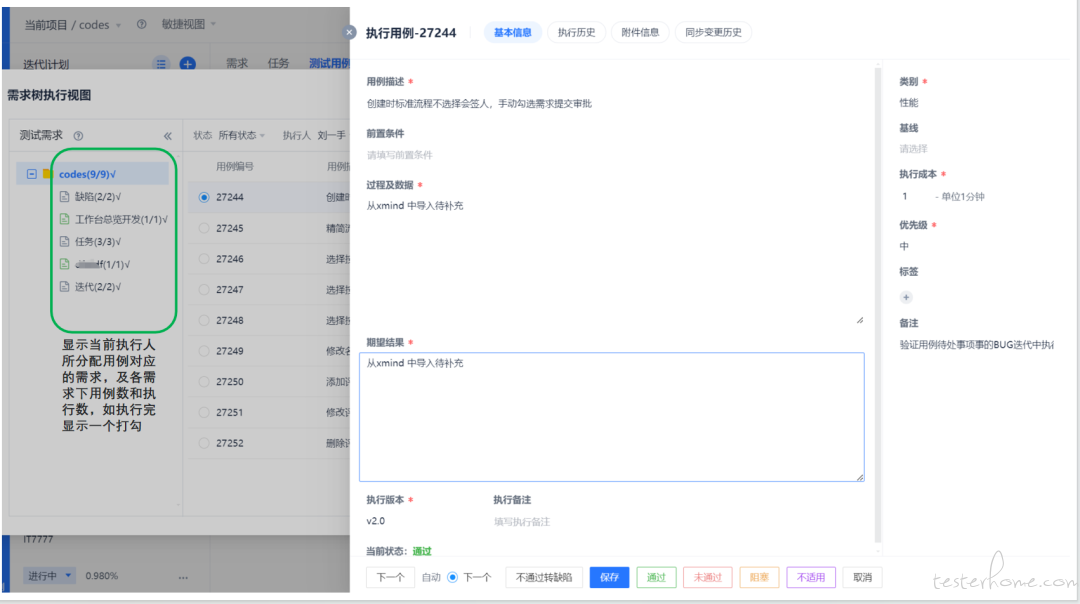
Task: Click the help icon after 当前项目 / codes
Action: pyautogui.click(x=141, y=24)
